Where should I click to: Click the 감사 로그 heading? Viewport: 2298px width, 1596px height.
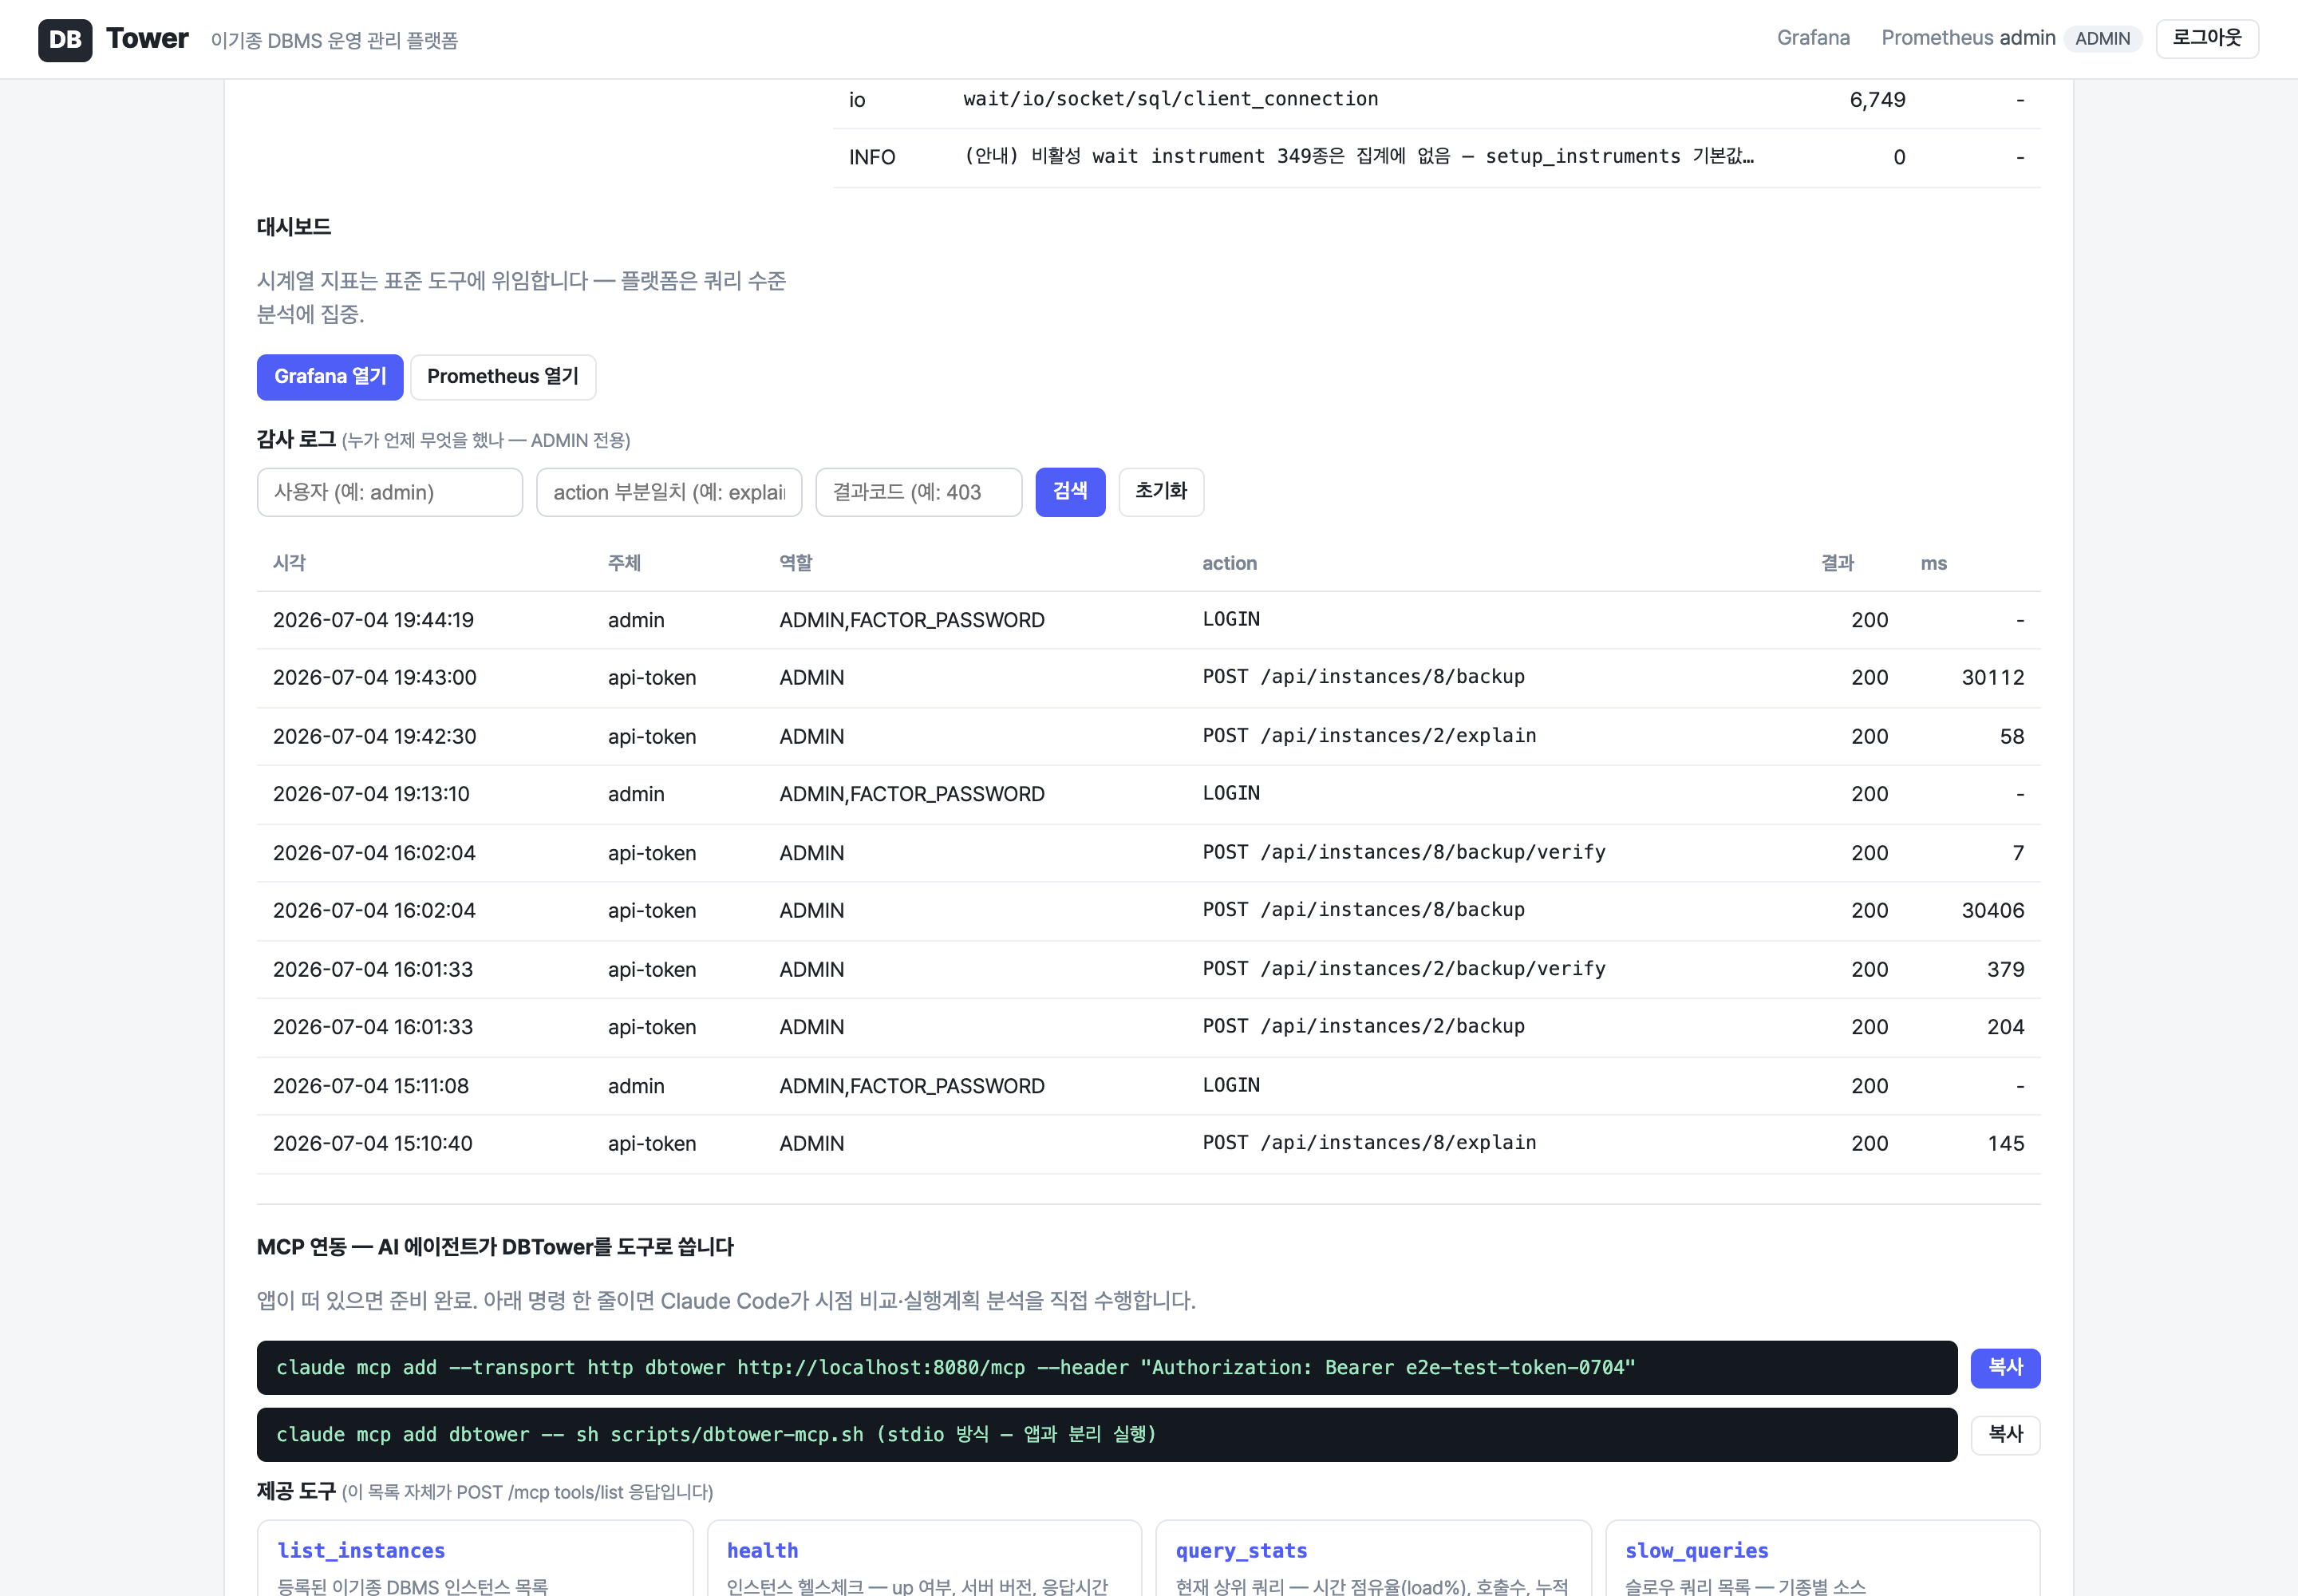(296, 439)
